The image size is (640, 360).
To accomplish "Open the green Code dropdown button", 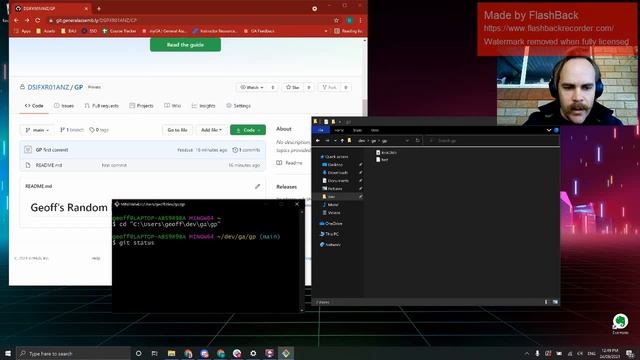I will pos(248,130).
